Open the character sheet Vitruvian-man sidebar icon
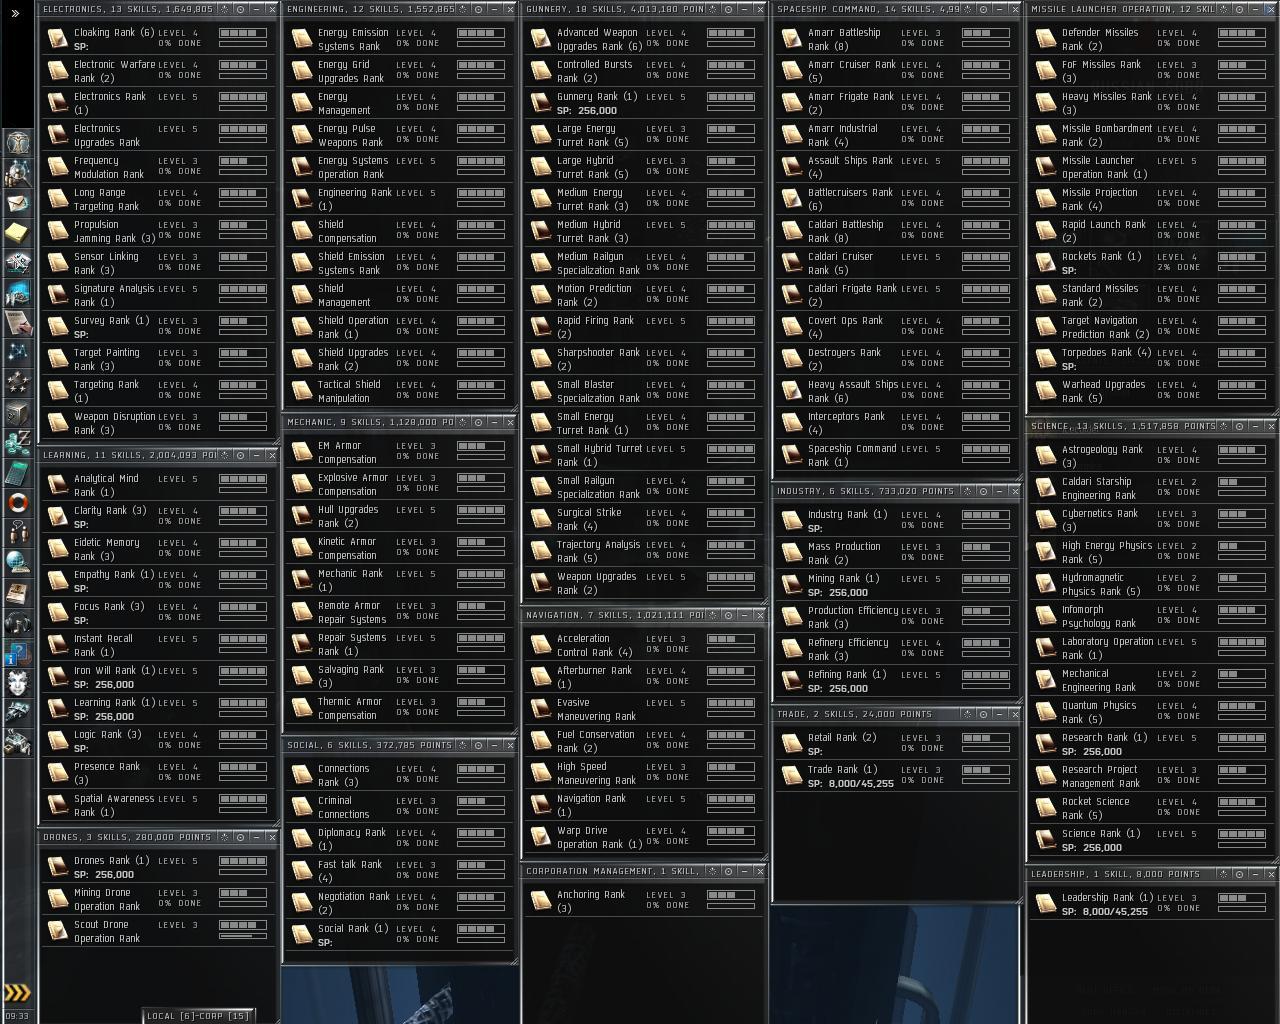This screenshot has width=1280, height=1024. [18, 142]
